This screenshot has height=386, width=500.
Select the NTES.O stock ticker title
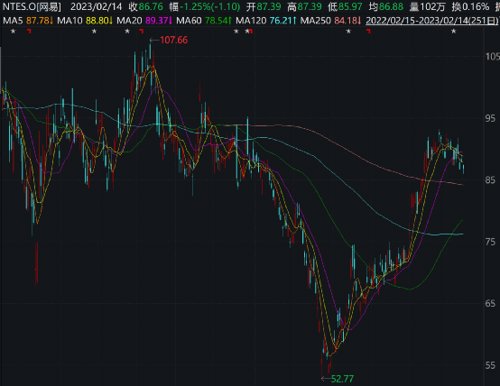[32, 6]
